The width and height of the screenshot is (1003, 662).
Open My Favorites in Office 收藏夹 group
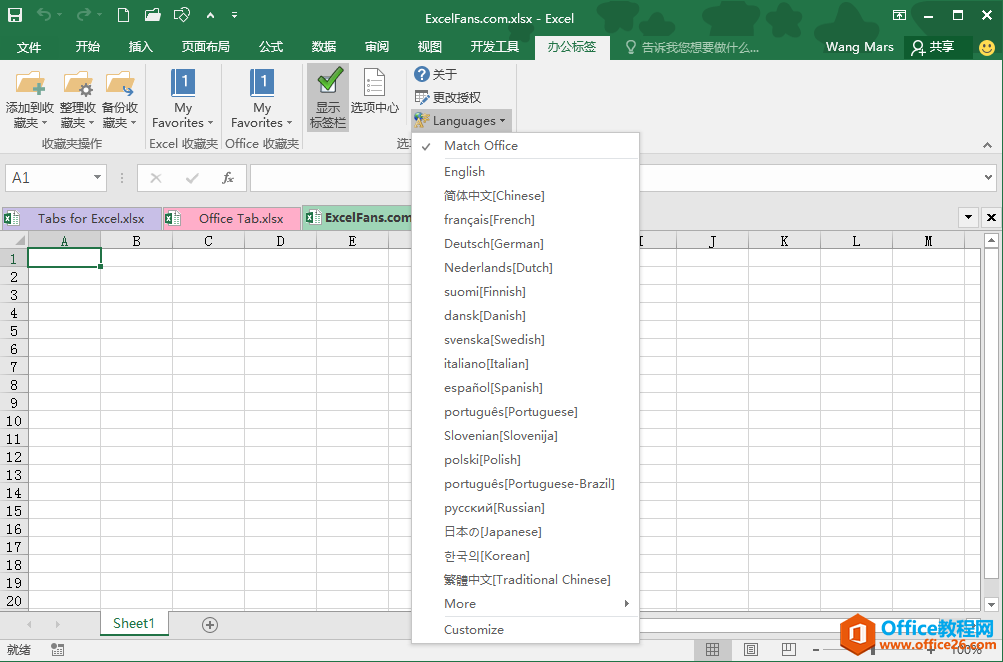(262, 99)
